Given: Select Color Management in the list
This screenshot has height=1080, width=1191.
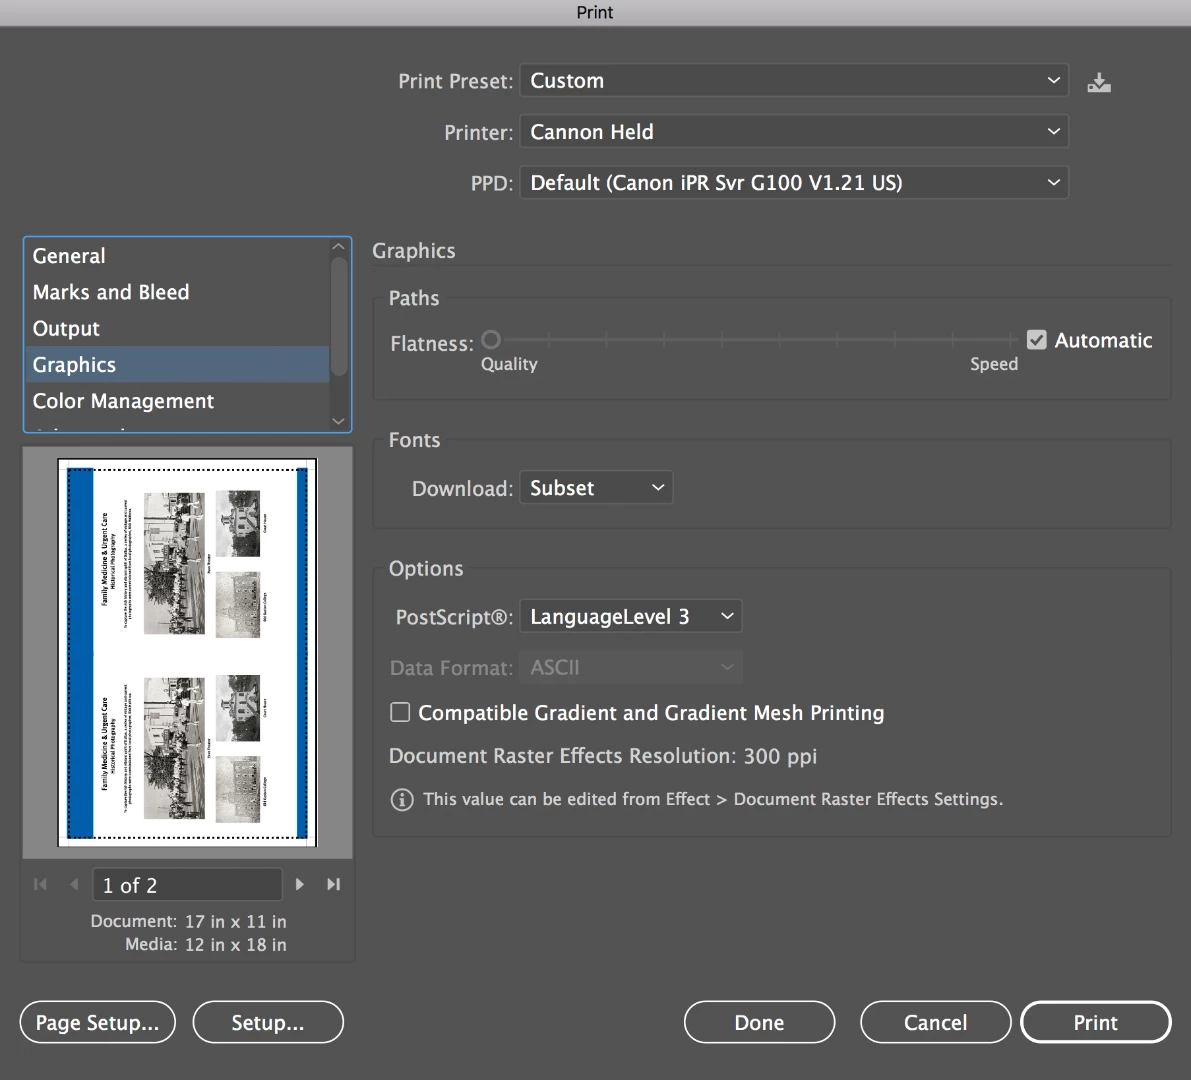Looking at the screenshot, I should click(178, 401).
